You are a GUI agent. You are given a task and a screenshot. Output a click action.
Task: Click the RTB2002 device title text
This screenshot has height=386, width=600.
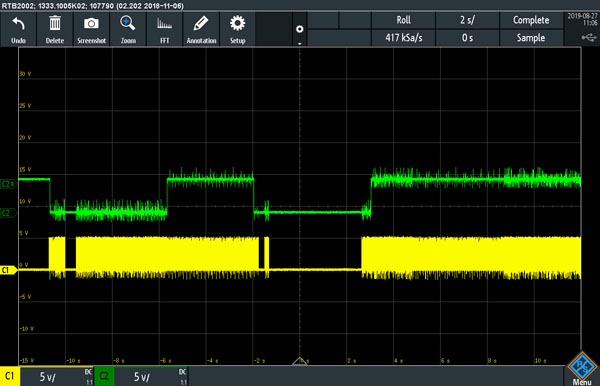pos(93,6)
